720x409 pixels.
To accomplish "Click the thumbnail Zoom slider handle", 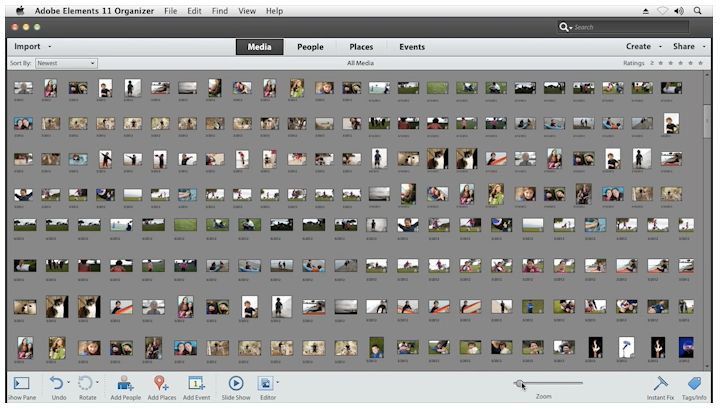I will pyautogui.click(x=519, y=383).
